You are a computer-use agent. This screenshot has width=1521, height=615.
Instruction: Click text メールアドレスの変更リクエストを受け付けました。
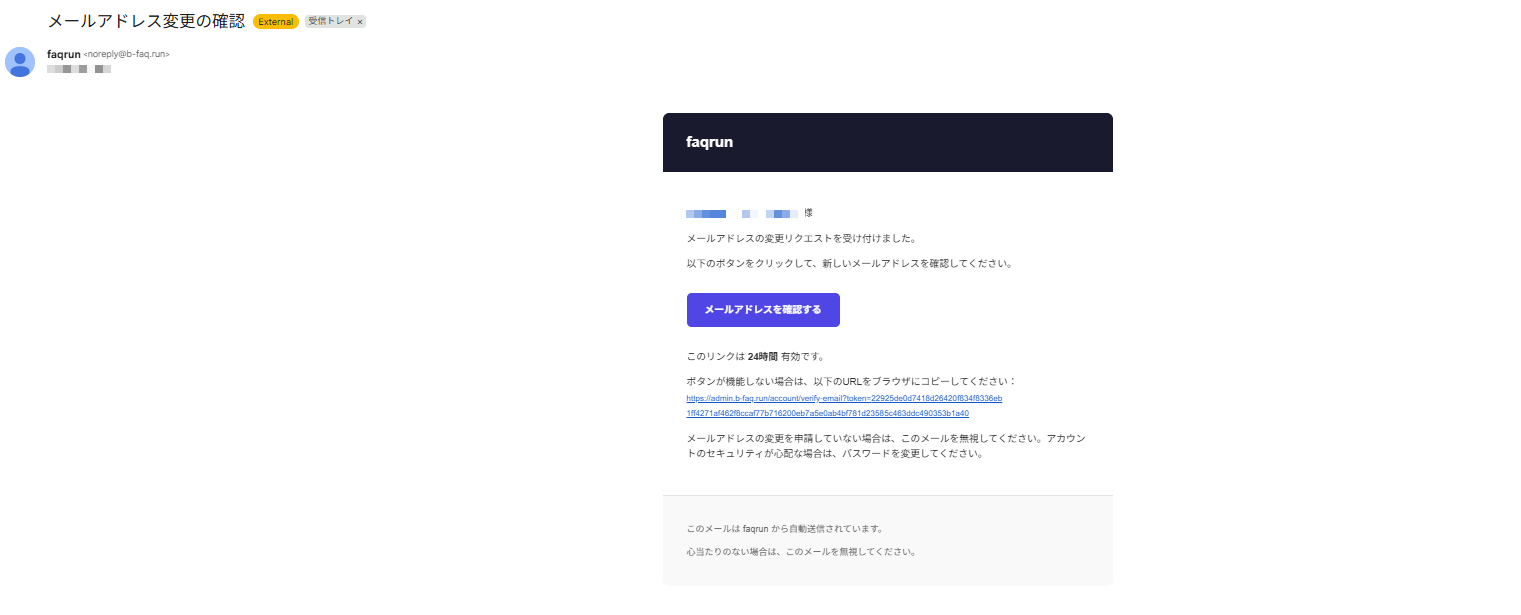802,239
